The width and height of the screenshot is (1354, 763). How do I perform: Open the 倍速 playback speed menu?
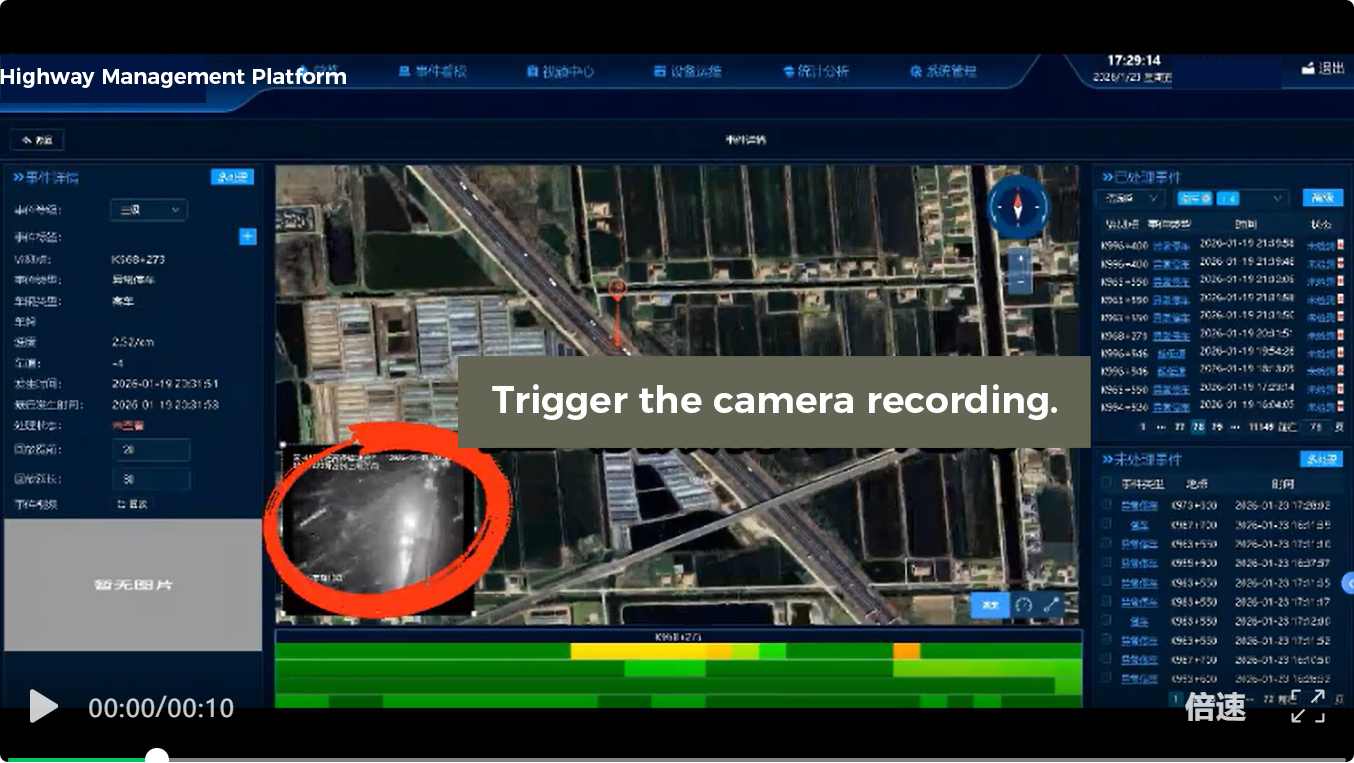coord(1215,707)
